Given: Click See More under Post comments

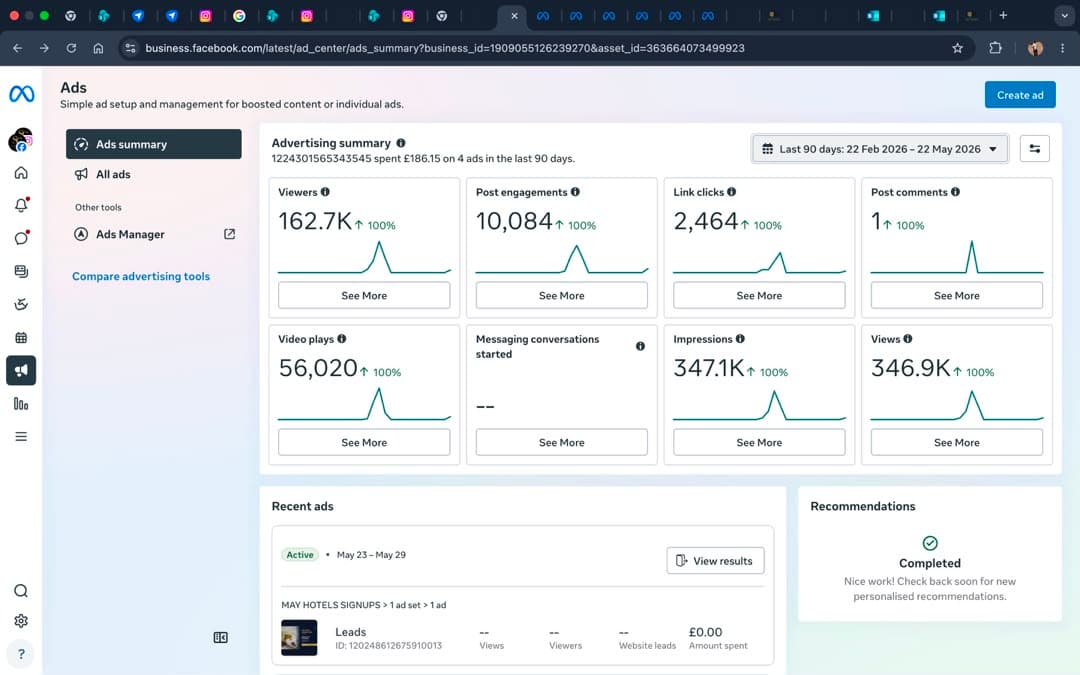Looking at the screenshot, I should tap(957, 295).
